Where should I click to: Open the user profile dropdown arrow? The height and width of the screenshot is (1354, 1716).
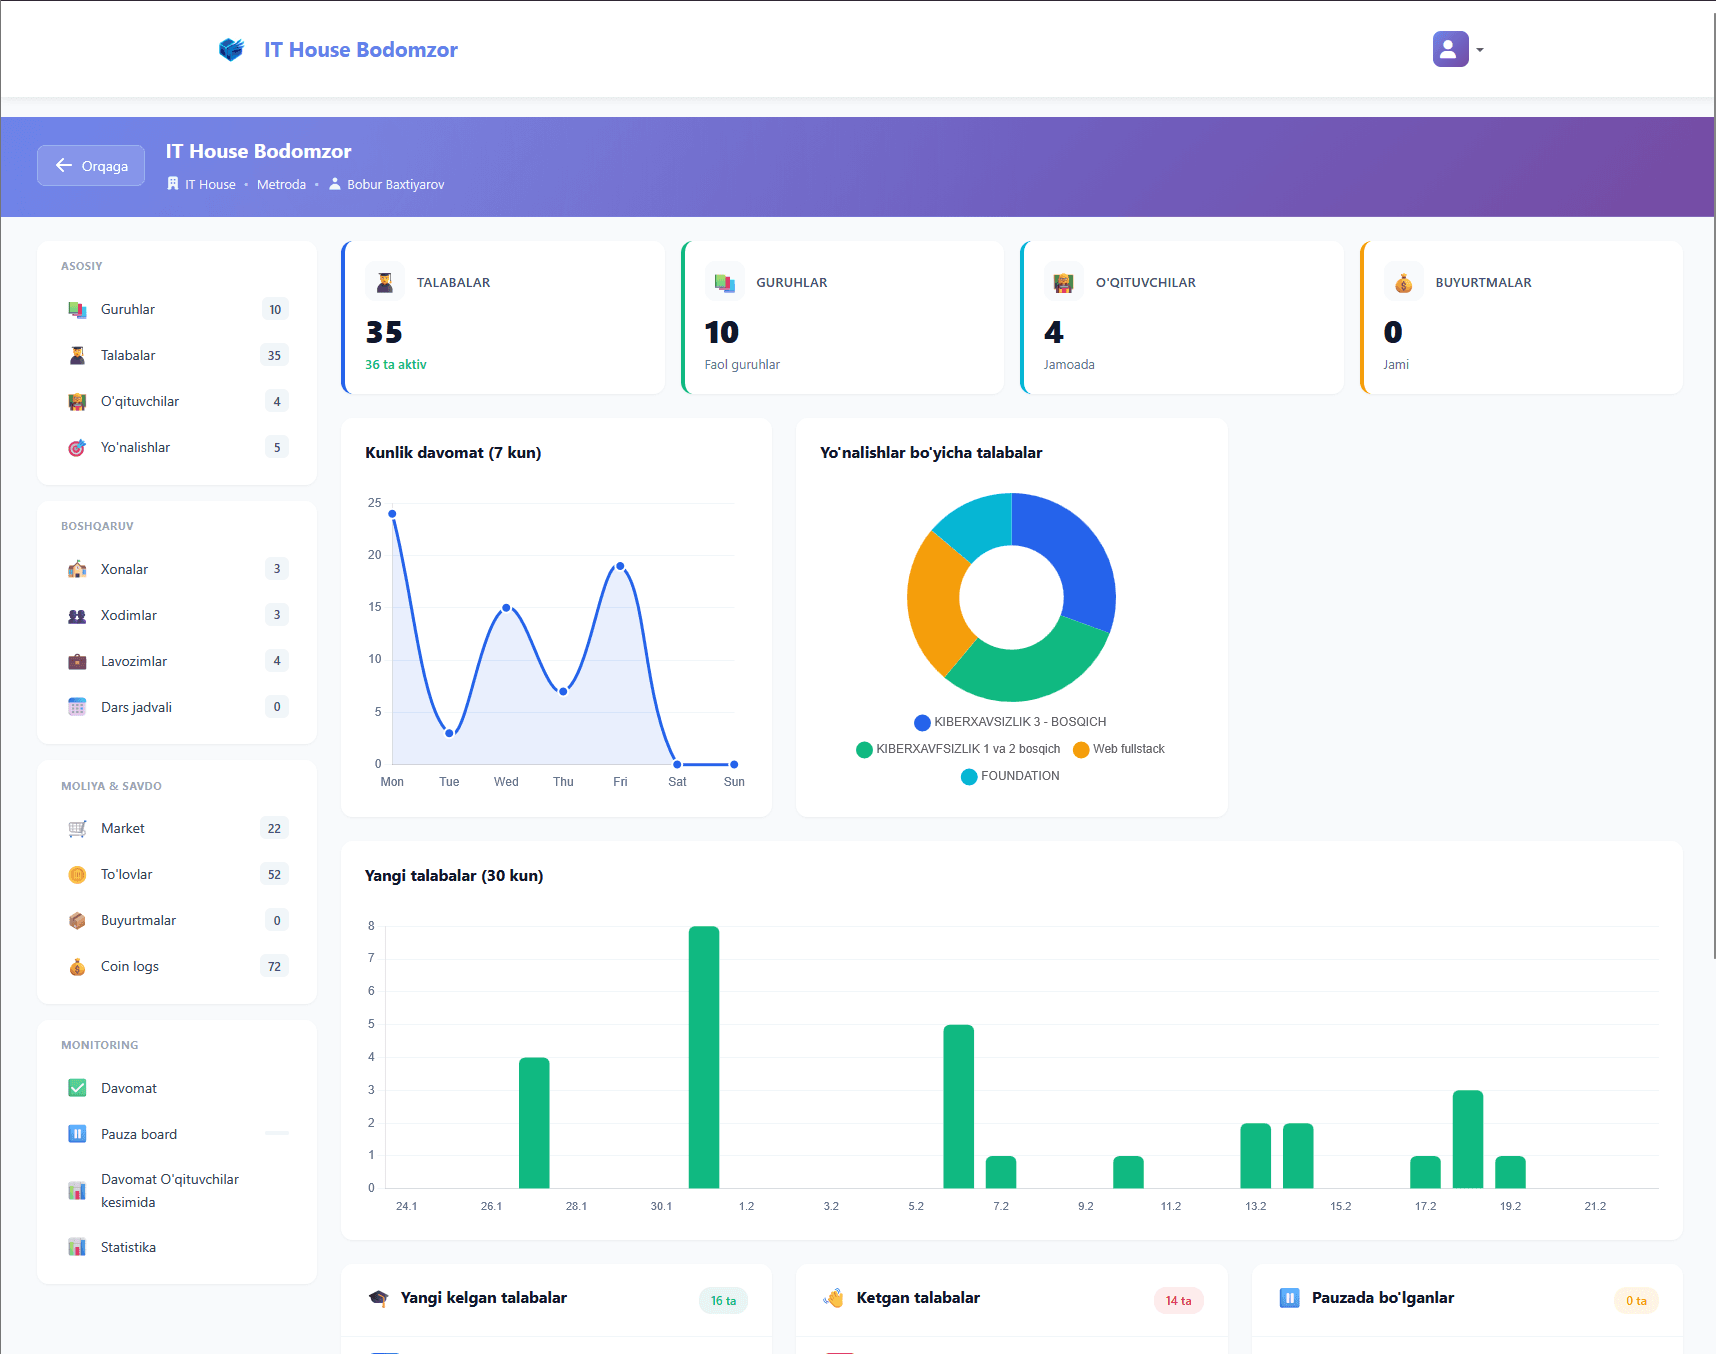click(x=1480, y=49)
